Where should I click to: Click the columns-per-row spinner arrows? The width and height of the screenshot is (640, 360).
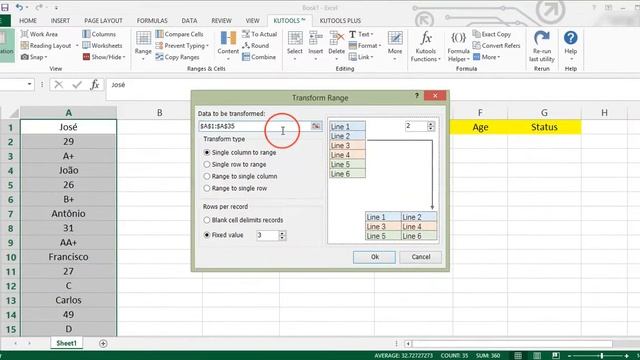click(431, 126)
